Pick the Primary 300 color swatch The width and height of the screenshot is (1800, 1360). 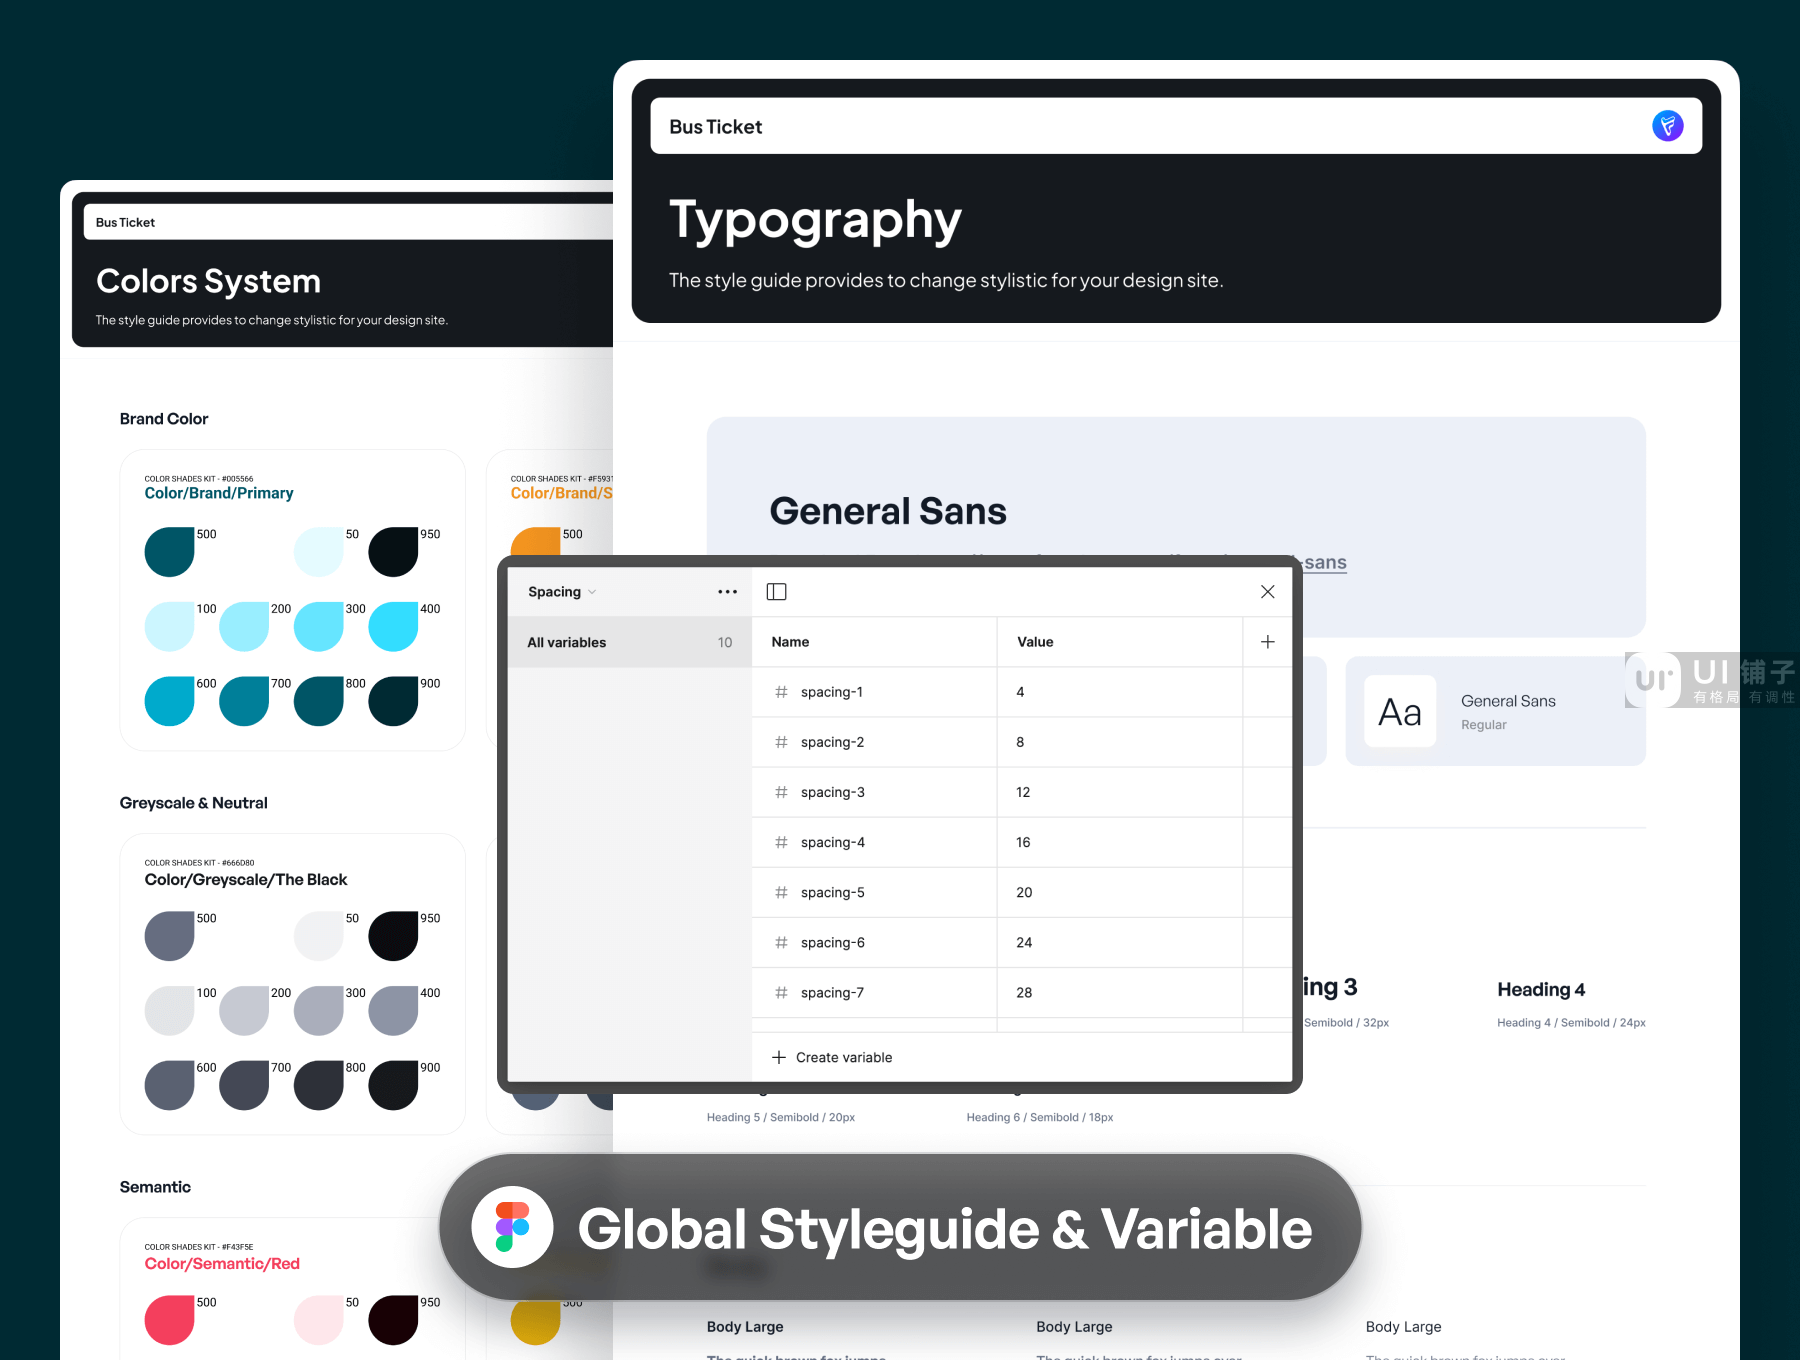click(x=319, y=626)
